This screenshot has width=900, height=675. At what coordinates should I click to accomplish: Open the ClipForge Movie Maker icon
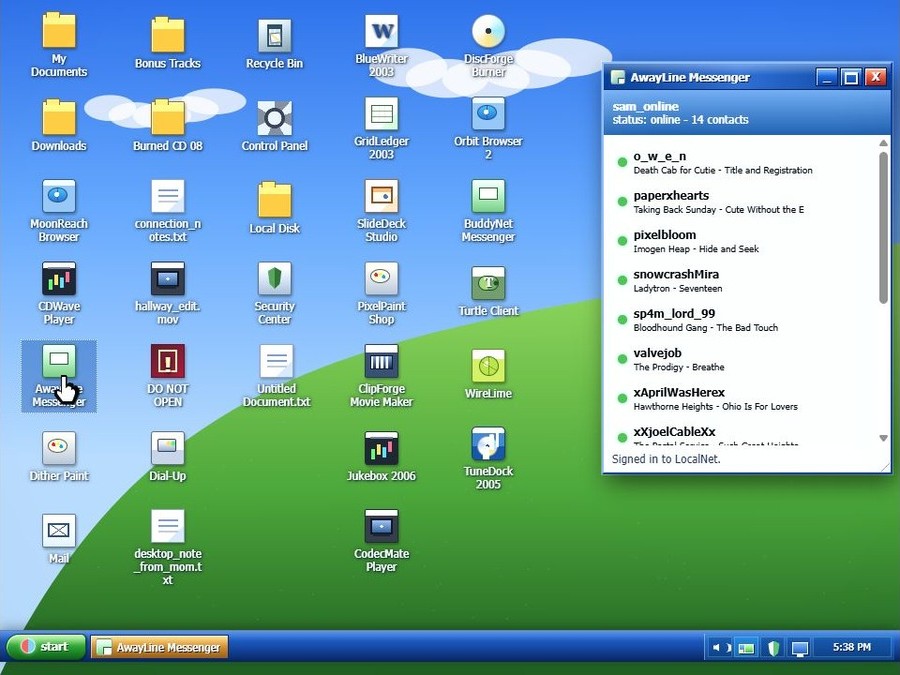382,376
